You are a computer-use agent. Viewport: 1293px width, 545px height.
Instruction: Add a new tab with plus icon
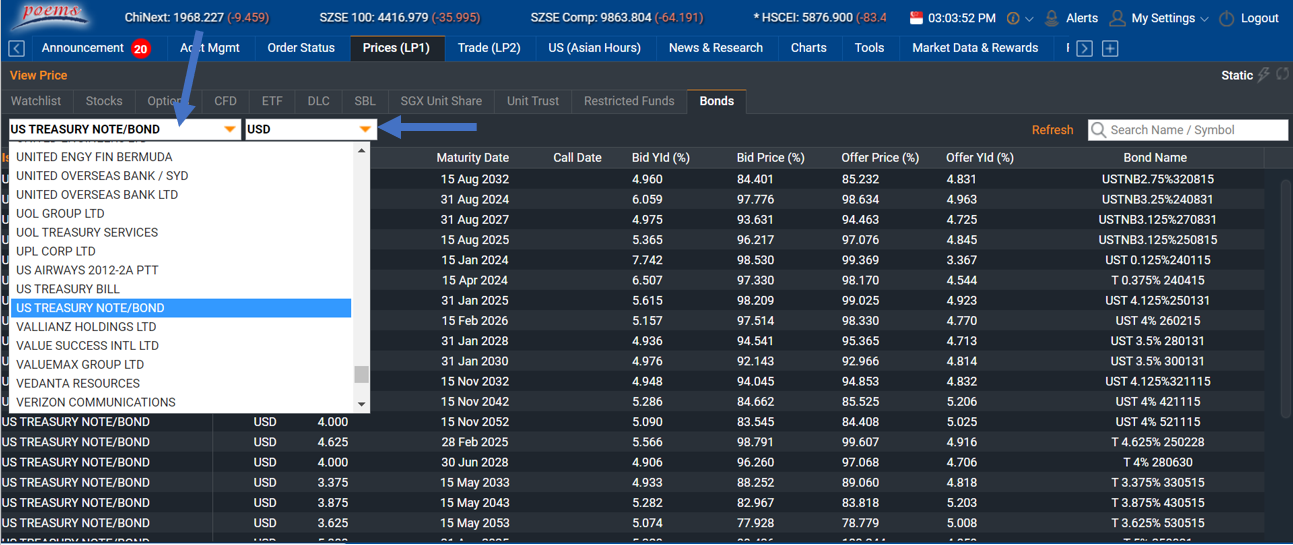1110,48
